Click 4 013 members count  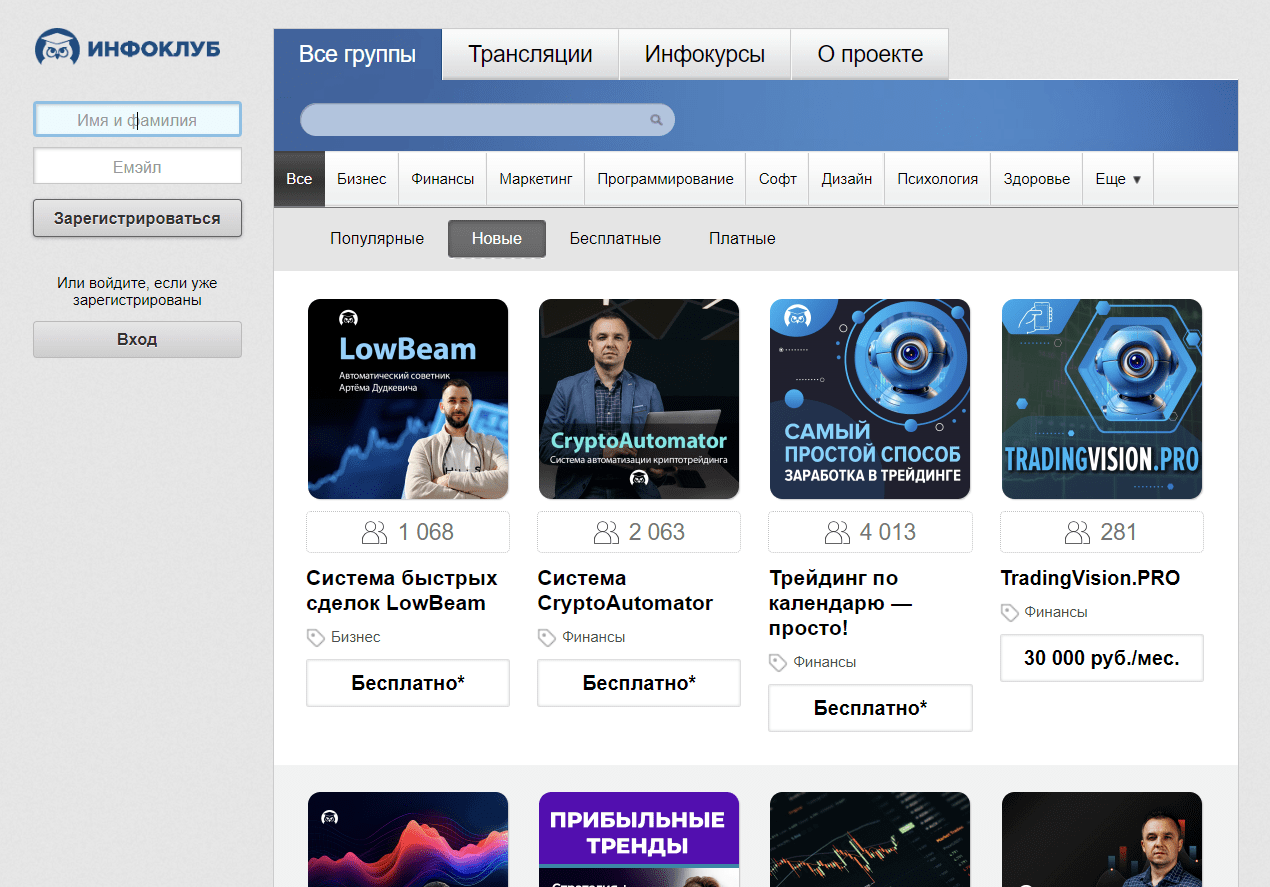pos(888,532)
